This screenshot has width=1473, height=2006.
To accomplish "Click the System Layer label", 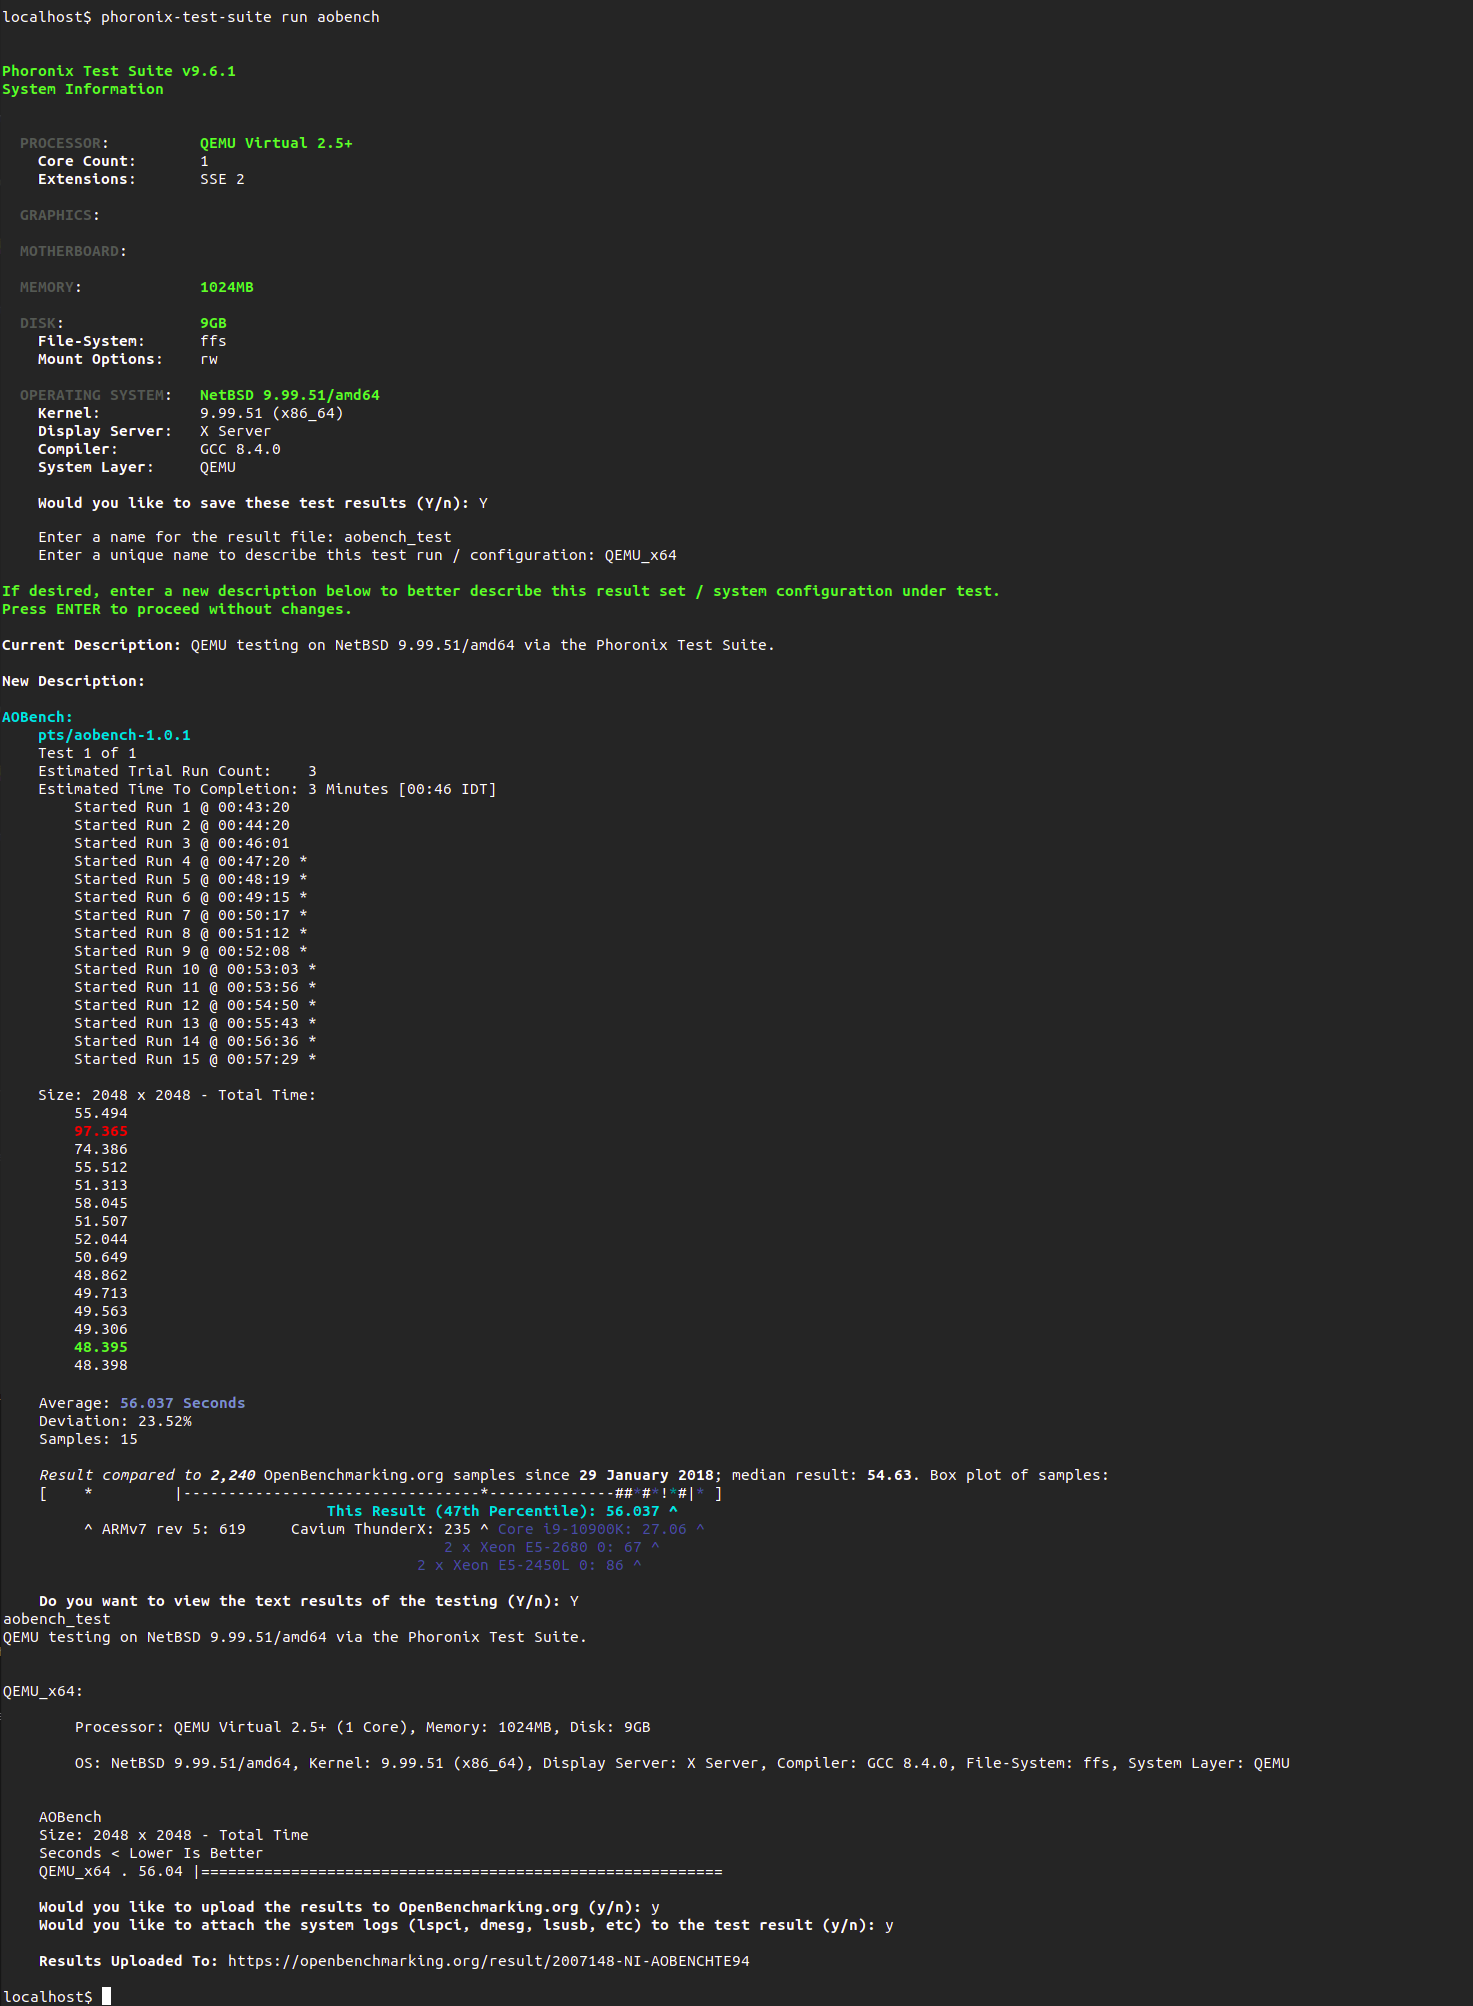I will 96,467.
